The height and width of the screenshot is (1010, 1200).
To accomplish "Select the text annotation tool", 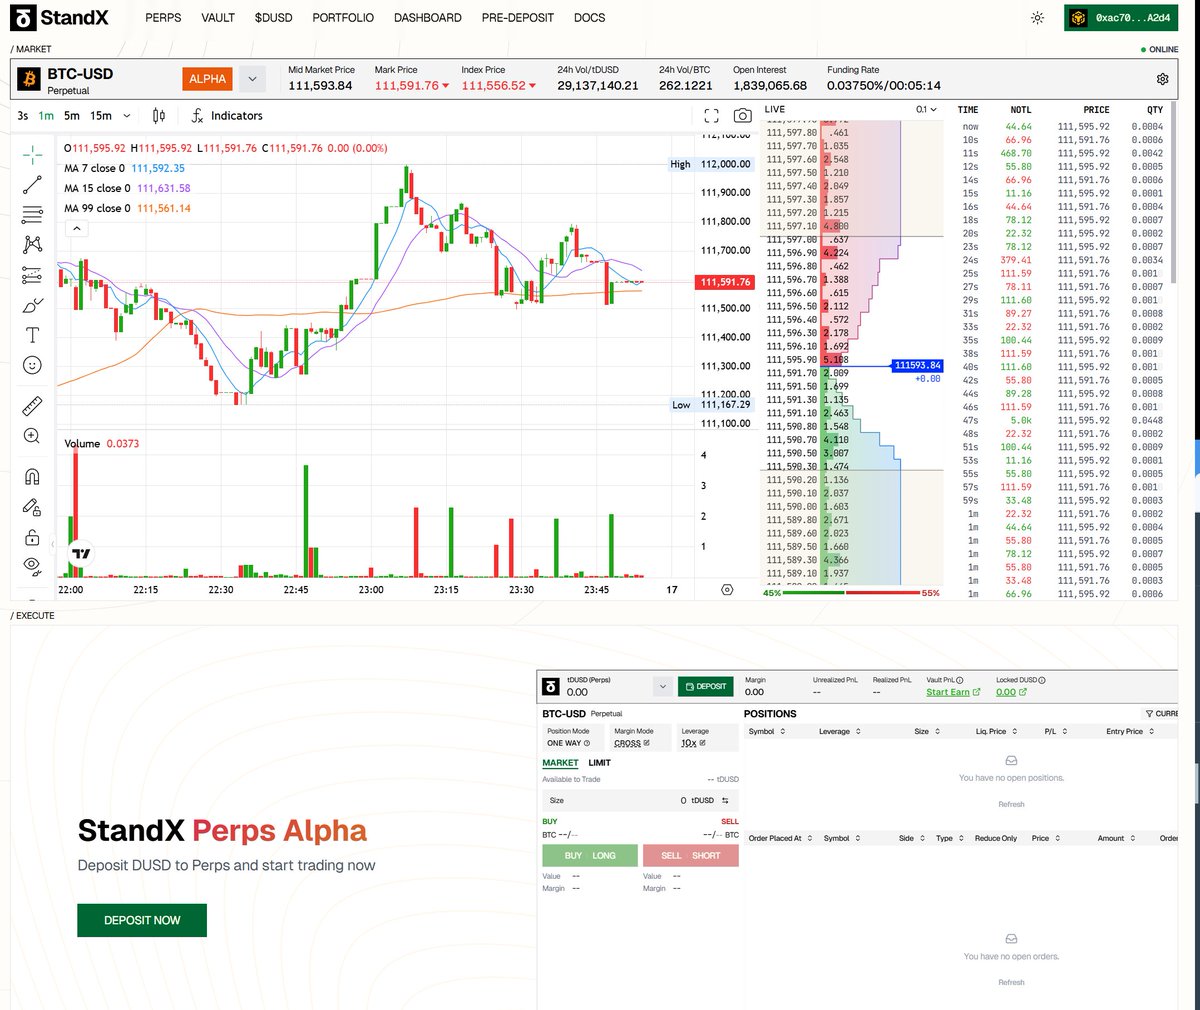I will tap(32, 335).
